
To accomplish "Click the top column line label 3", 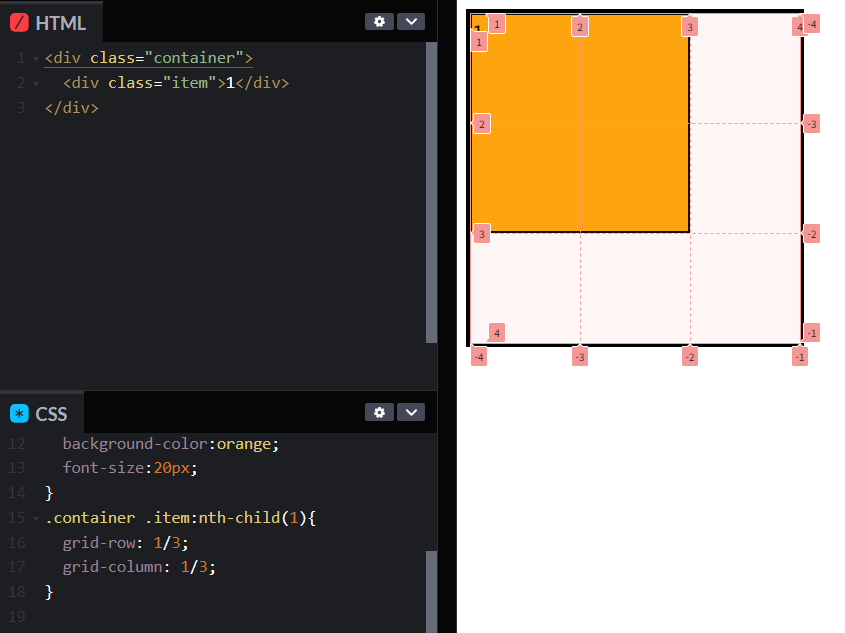I will pyautogui.click(x=690, y=26).
